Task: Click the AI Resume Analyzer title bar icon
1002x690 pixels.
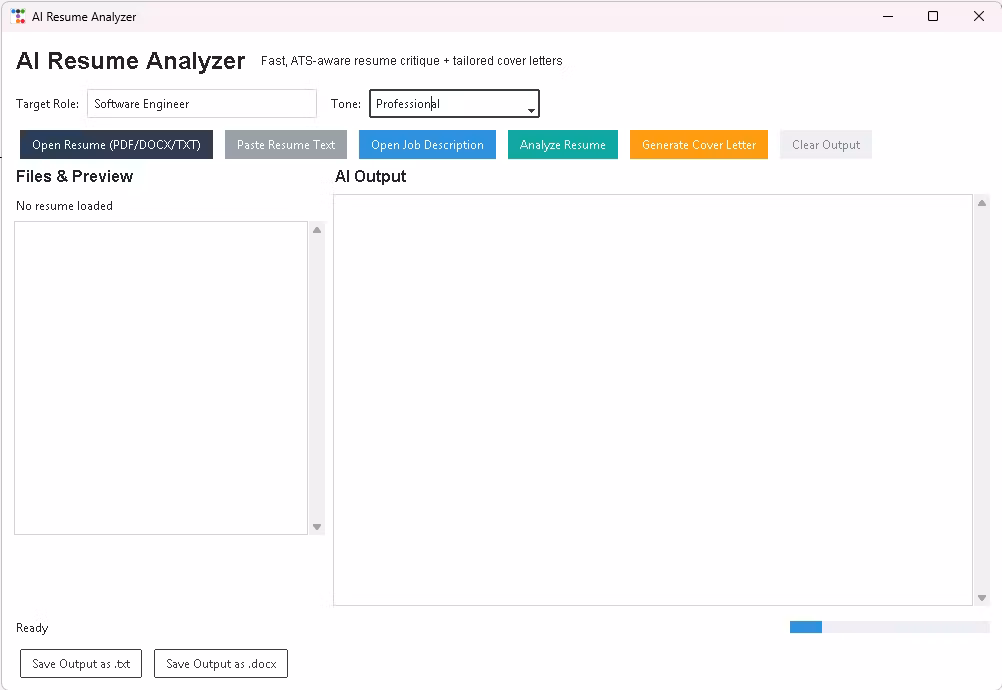Action: pos(18,16)
